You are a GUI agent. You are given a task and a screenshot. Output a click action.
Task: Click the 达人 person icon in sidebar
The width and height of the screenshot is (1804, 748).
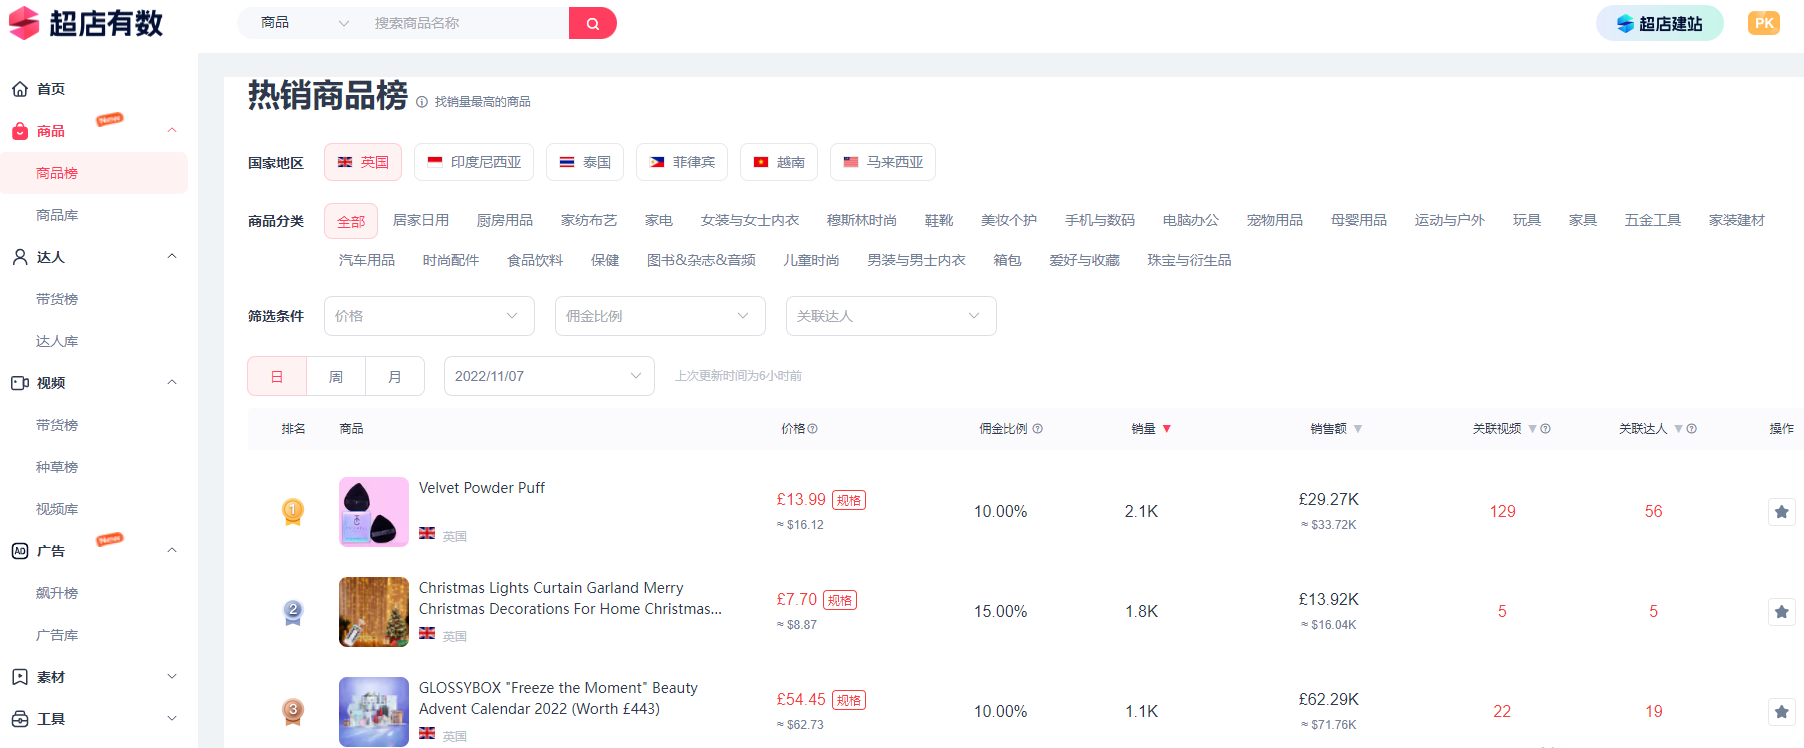tap(20, 257)
